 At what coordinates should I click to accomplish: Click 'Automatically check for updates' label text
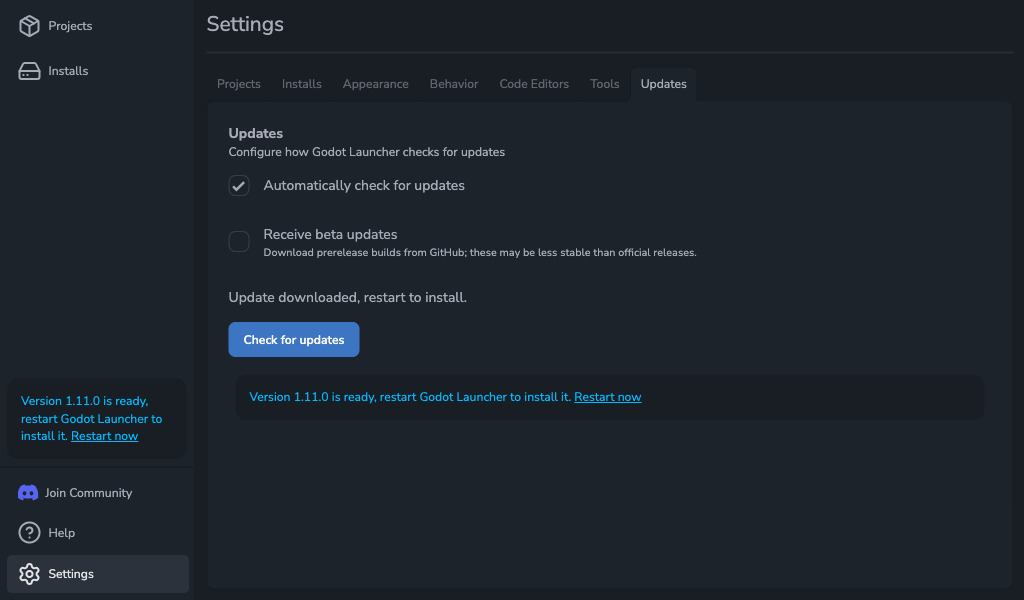coord(364,185)
